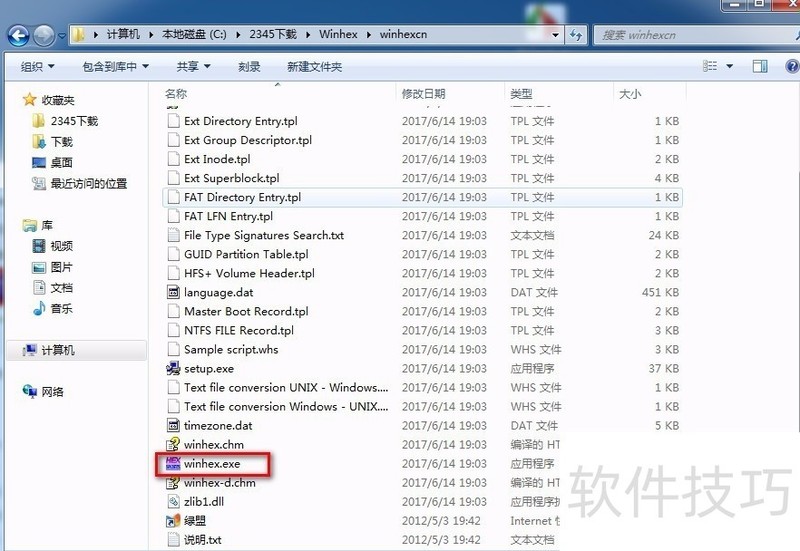The width and height of the screenshot is (800, 551).
Task: Sort by the 修改日期 column header
Action: pyautogui.click(x=423, y=94)
